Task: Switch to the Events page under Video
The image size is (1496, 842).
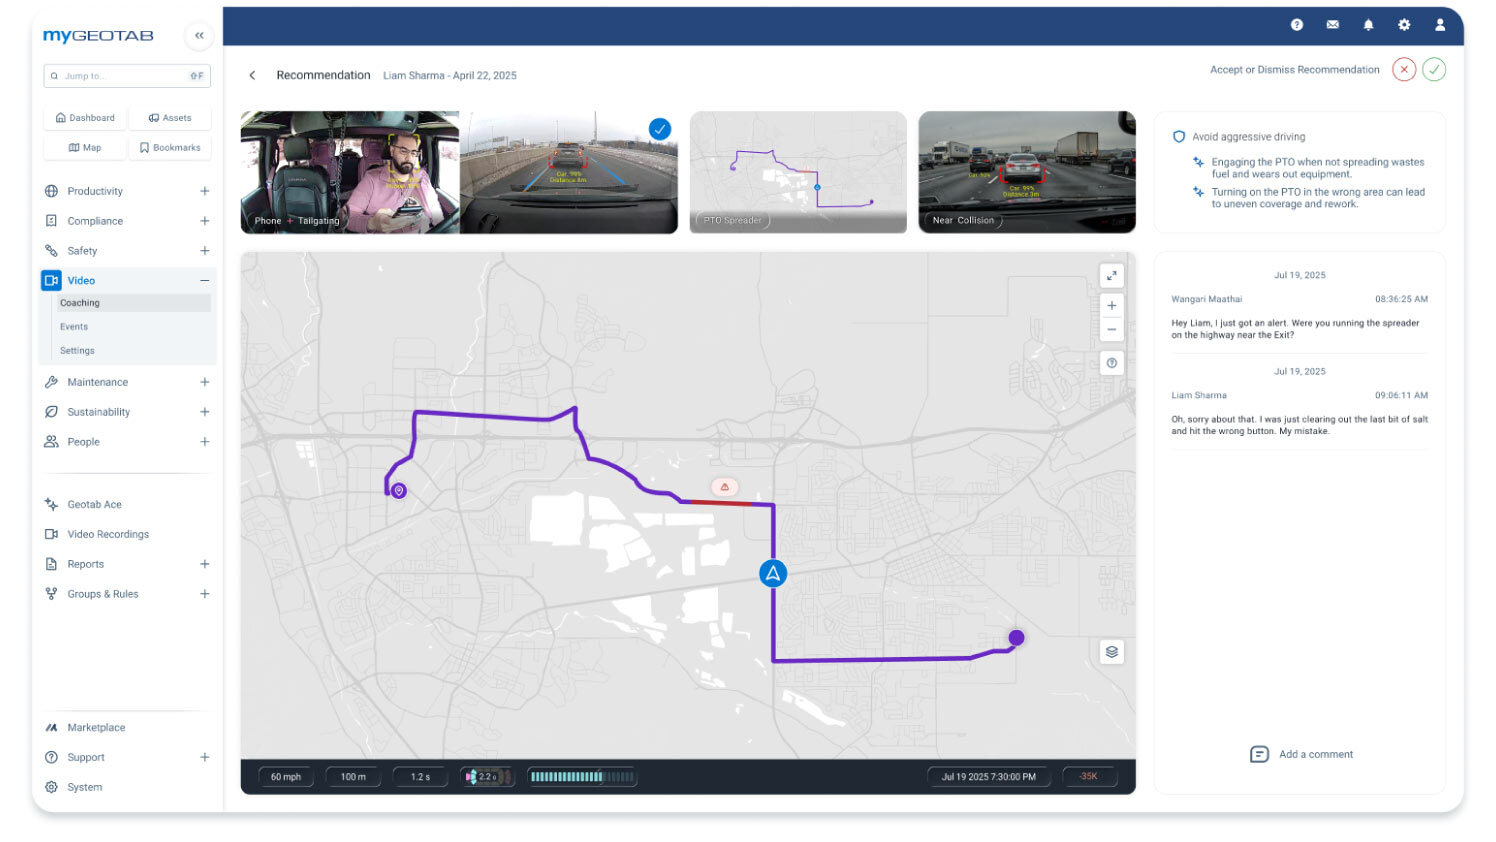Action: pyautogui.click(x=74, y=326)
